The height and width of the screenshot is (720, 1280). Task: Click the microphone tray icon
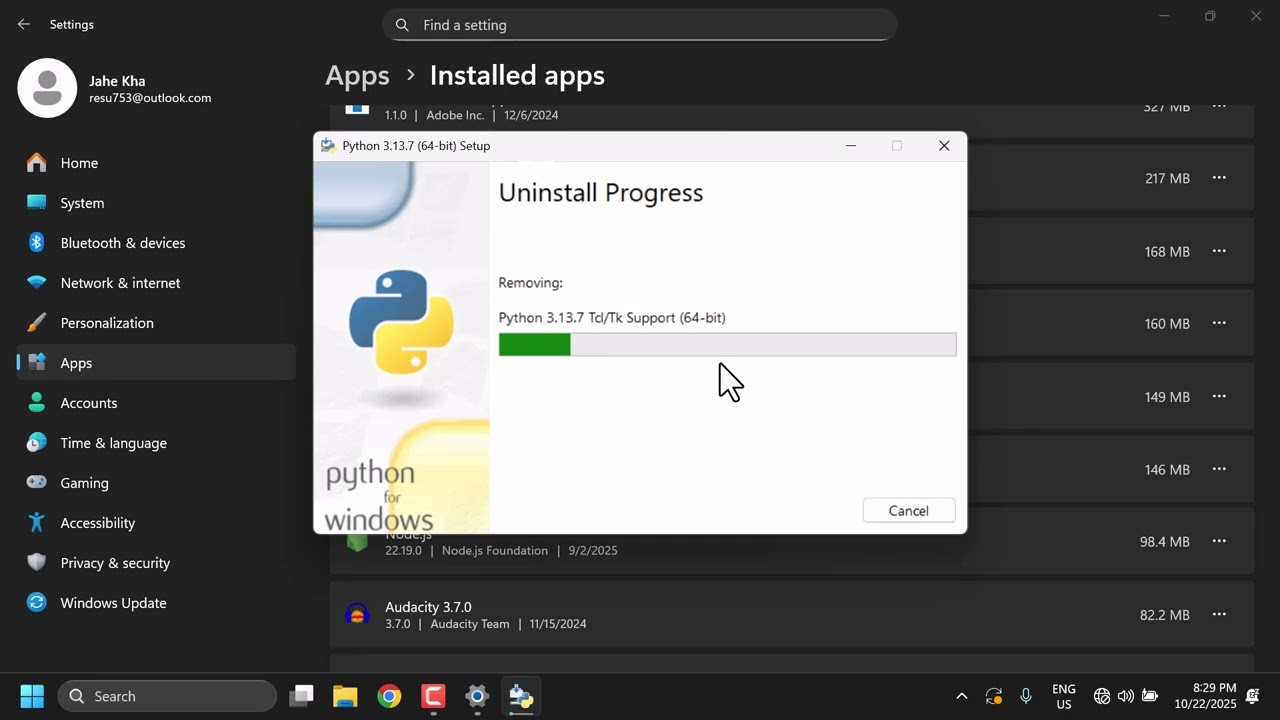pos(1025,696)
